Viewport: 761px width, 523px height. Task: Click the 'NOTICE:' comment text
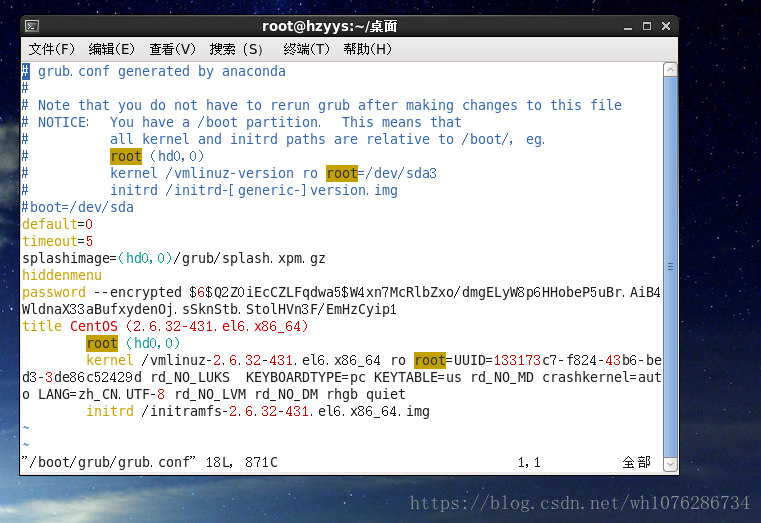[64, 122]
